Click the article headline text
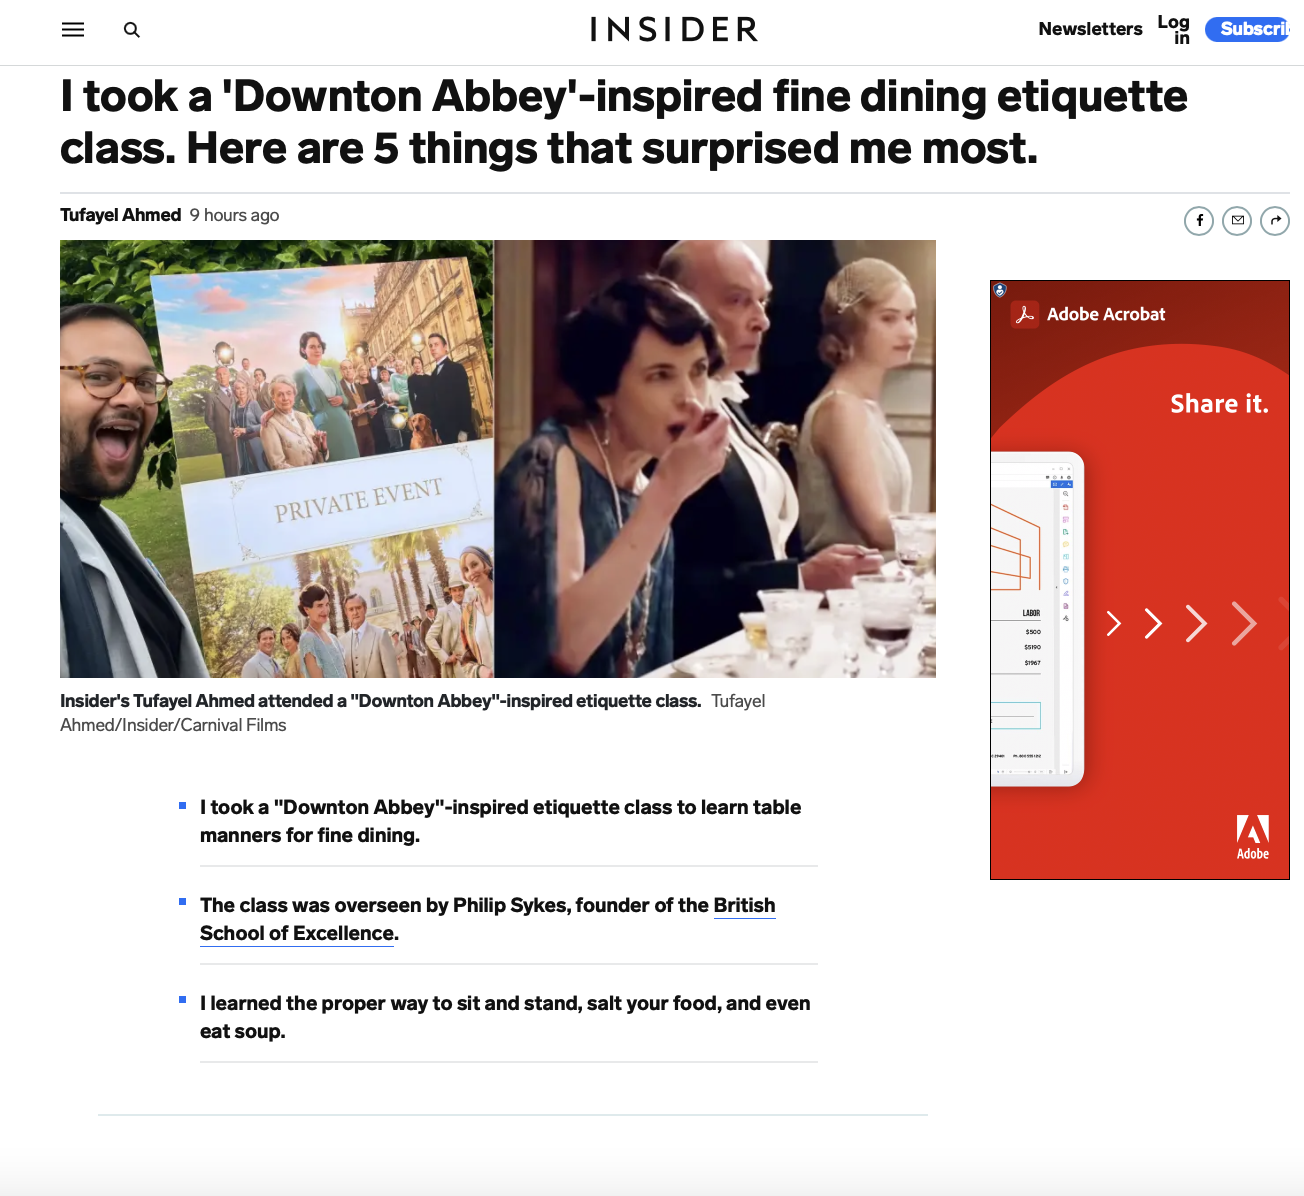Screen dimensions: 1304x1196 click(624, 122)
